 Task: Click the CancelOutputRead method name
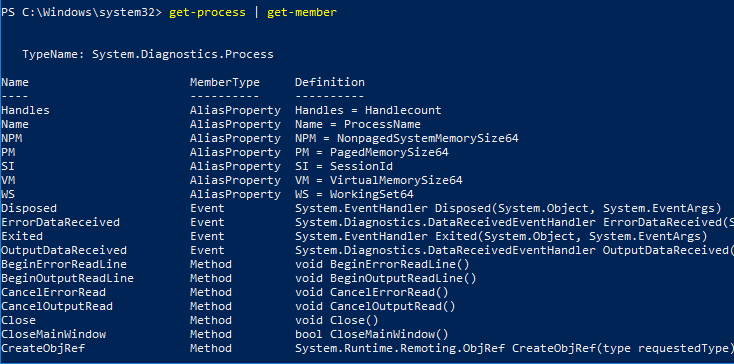pos(57,306)
